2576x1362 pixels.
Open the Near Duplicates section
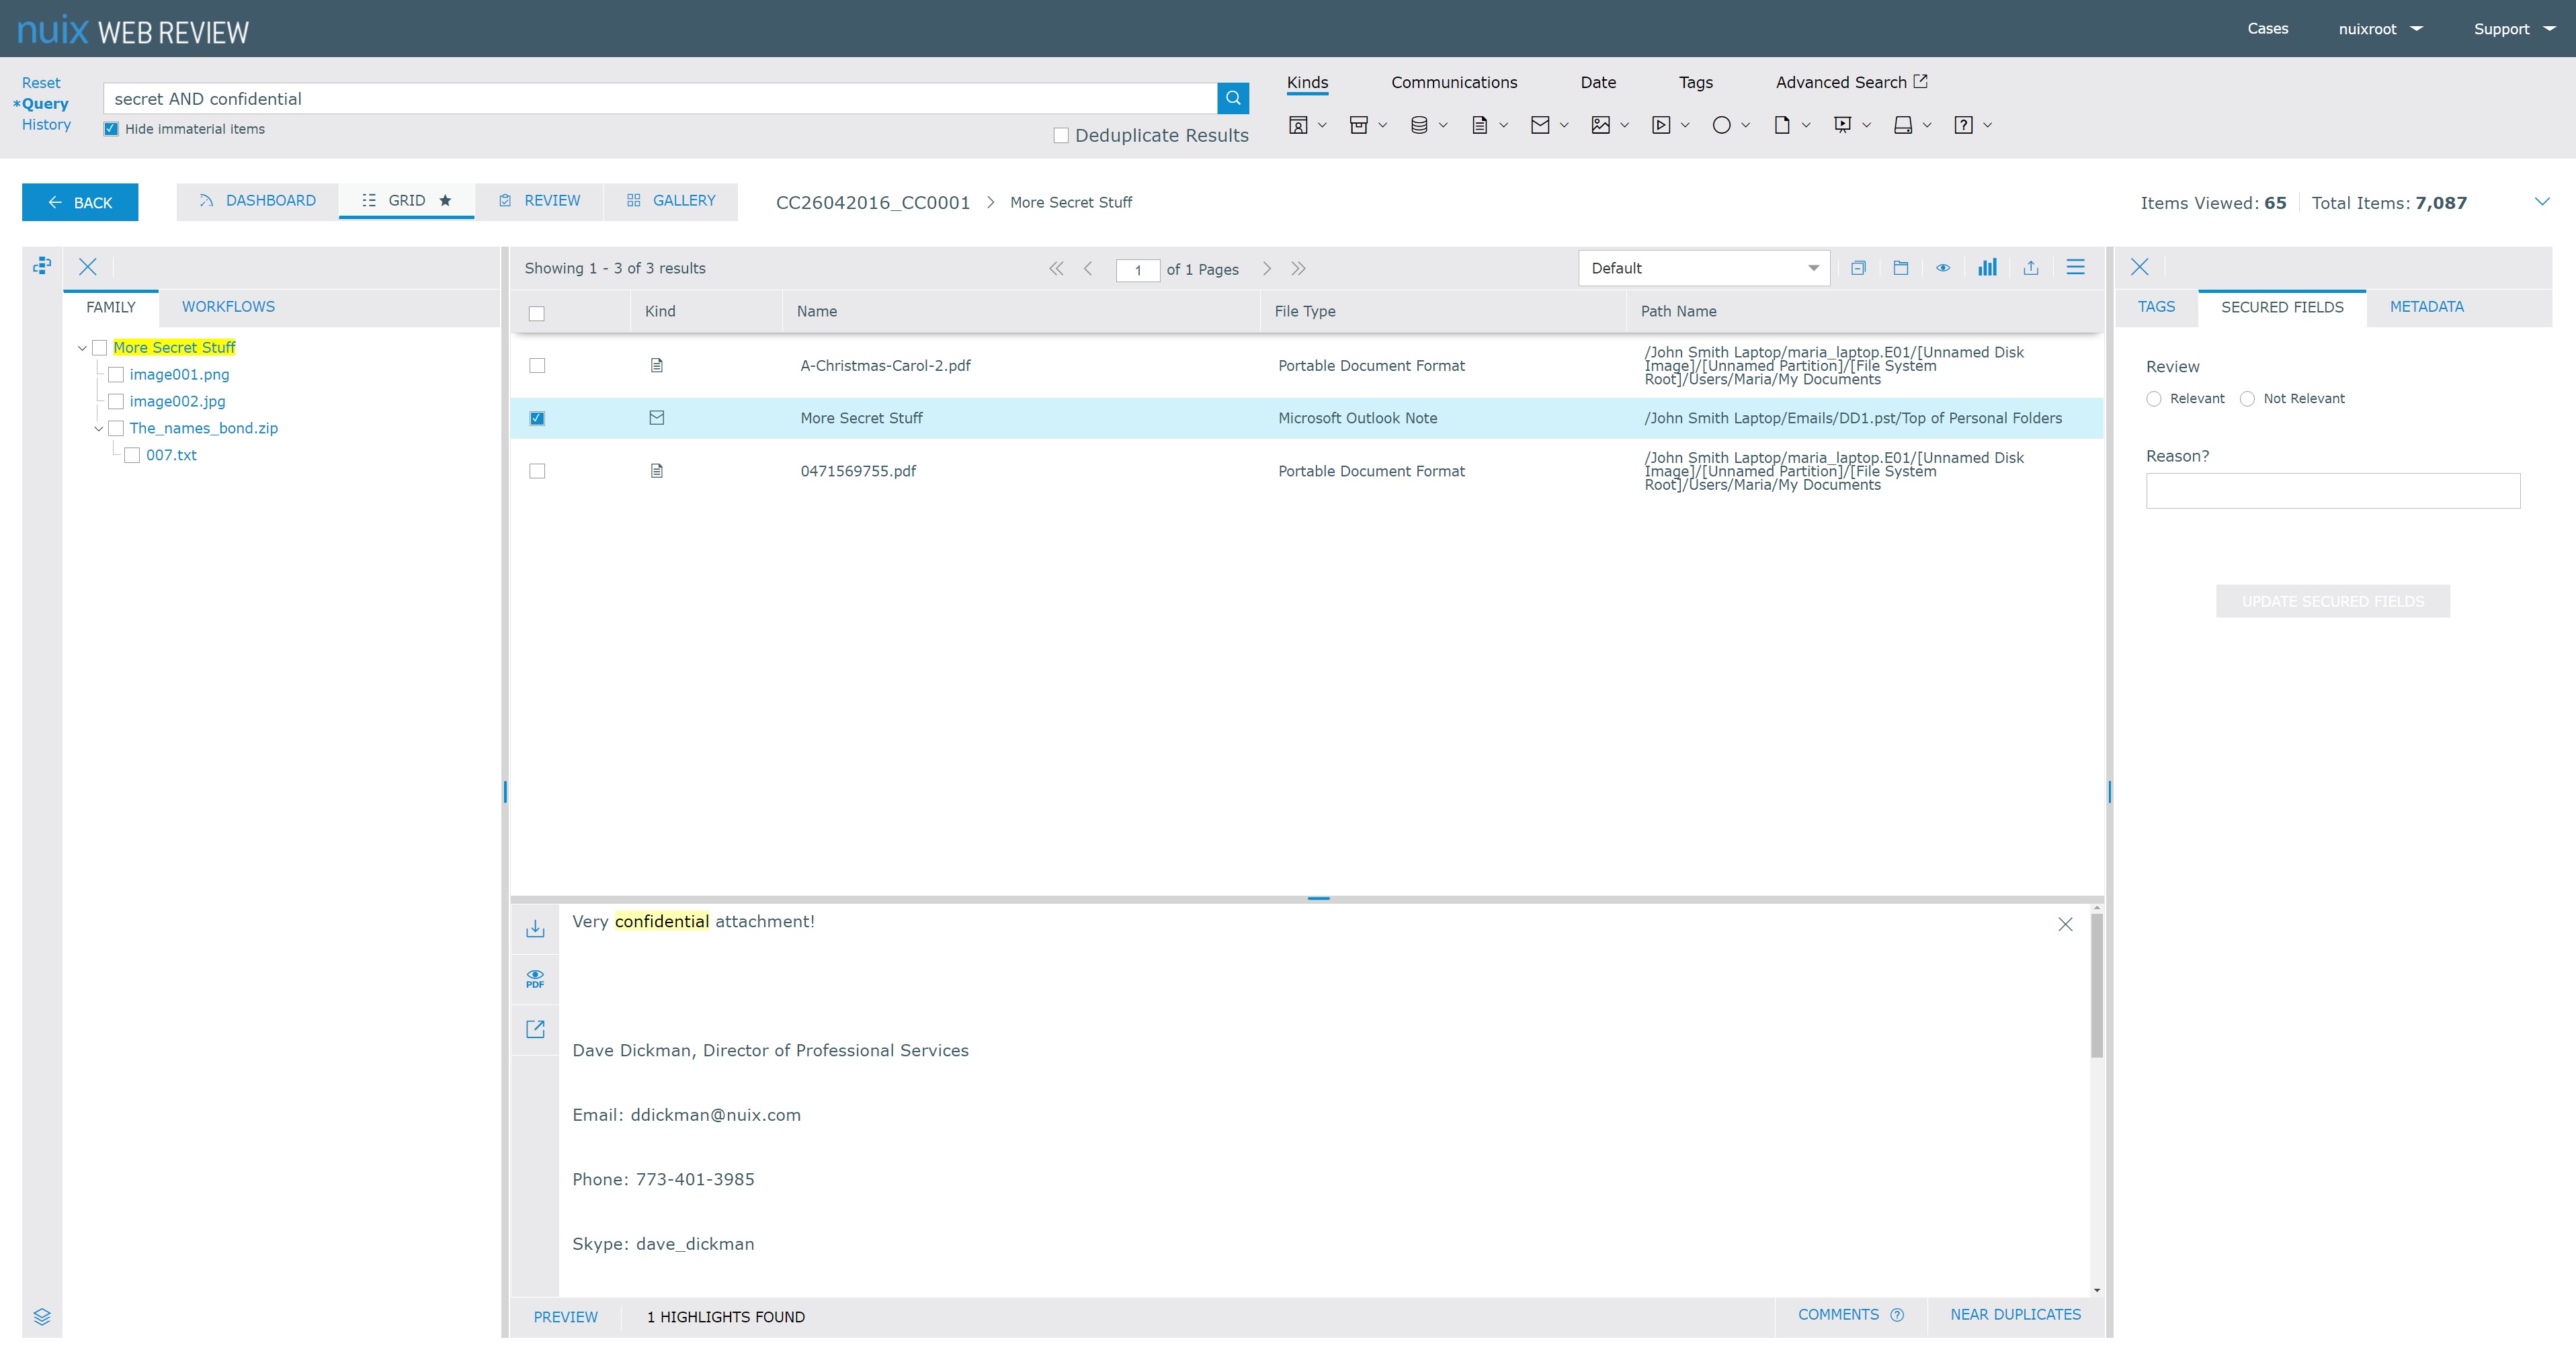click(2015, 1315)
